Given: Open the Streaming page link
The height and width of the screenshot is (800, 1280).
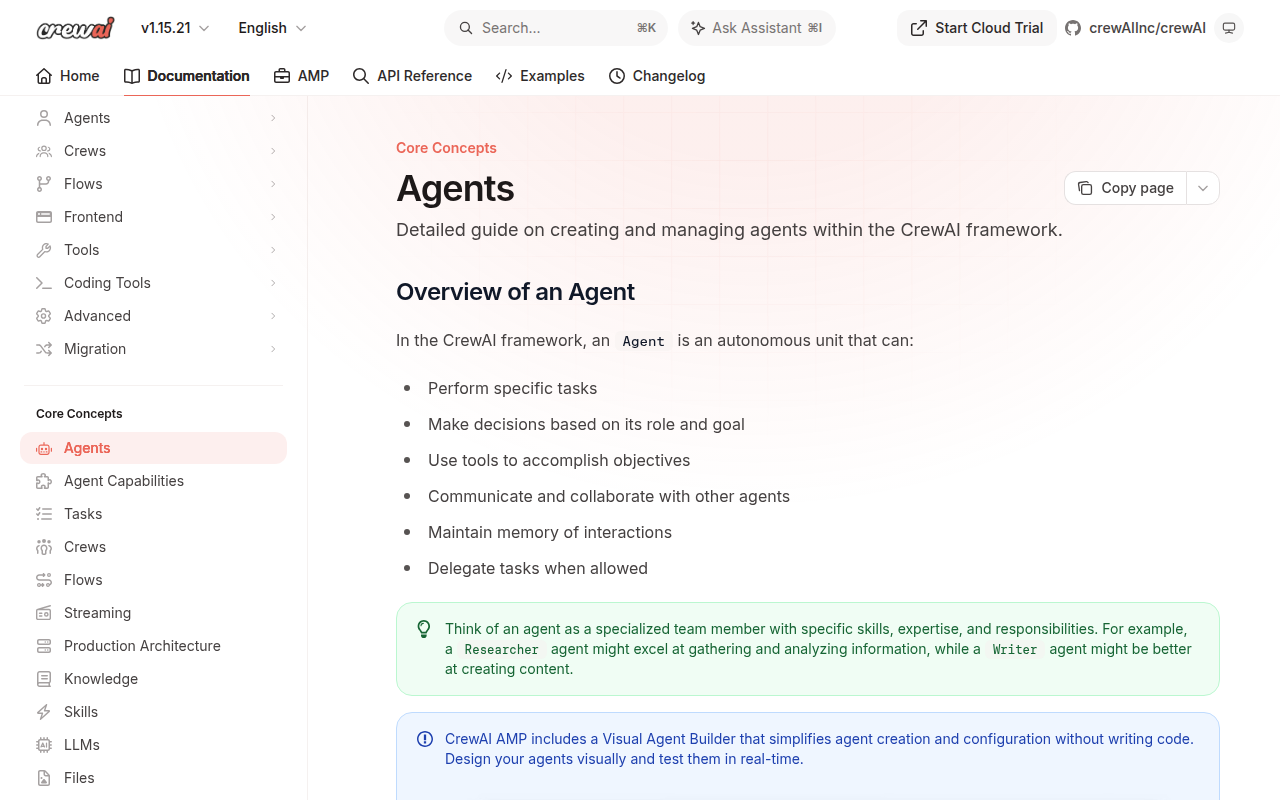Looking at the screenshot, I should point(153,613).
